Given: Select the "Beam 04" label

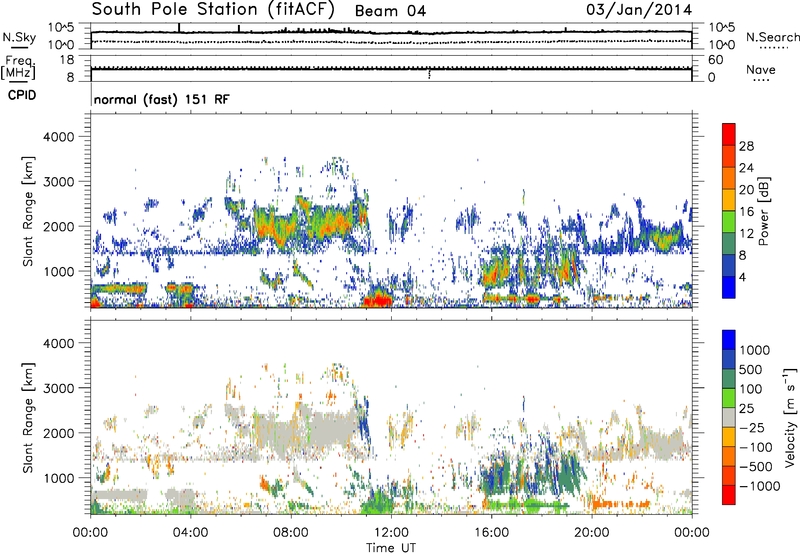Looking at the screenshot, I should (x=390, y=11).
